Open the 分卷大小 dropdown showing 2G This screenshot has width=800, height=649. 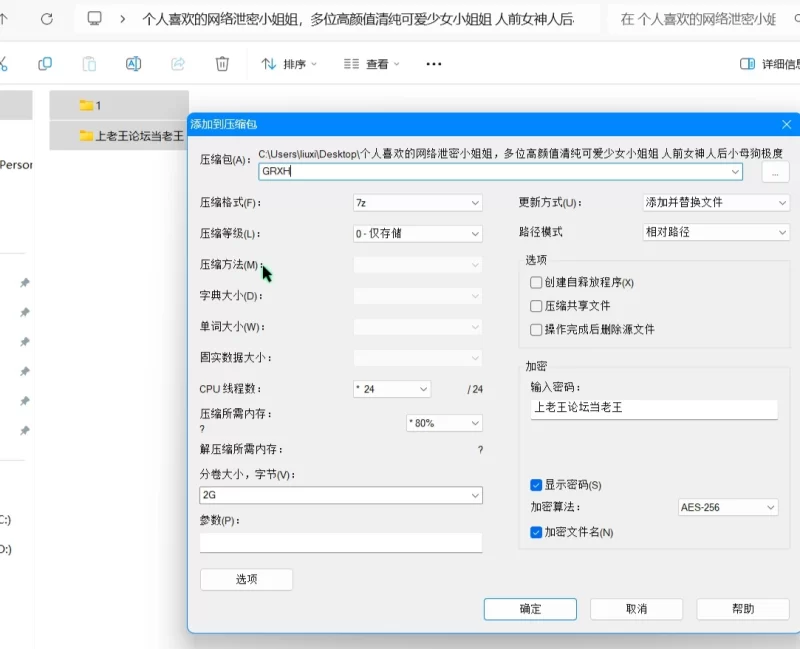tap(341, 495)
